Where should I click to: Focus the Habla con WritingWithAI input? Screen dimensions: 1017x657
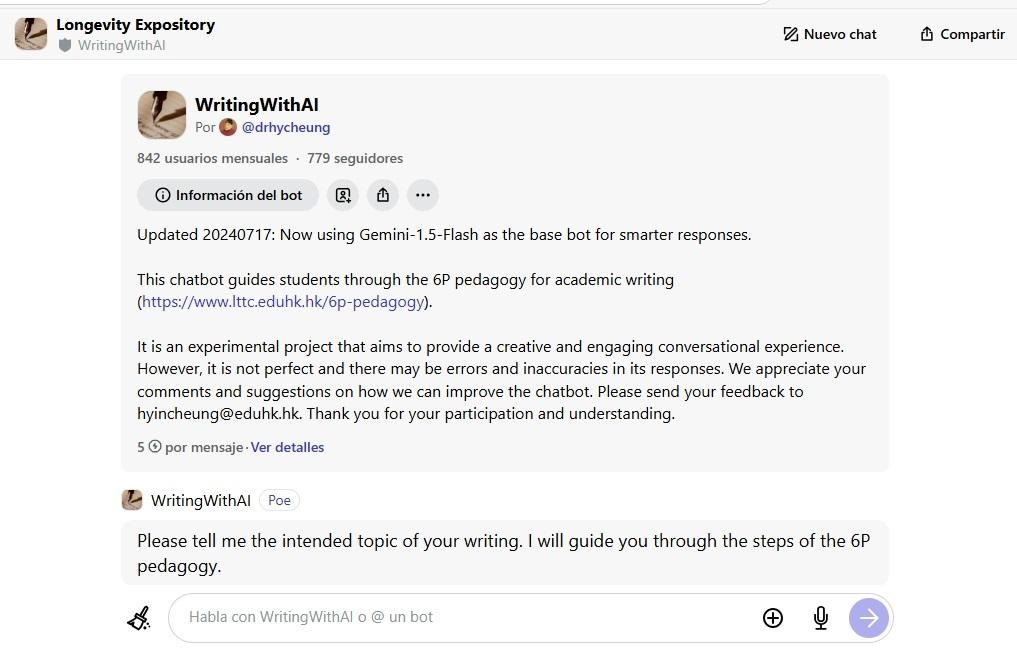(x=467, y=617)
